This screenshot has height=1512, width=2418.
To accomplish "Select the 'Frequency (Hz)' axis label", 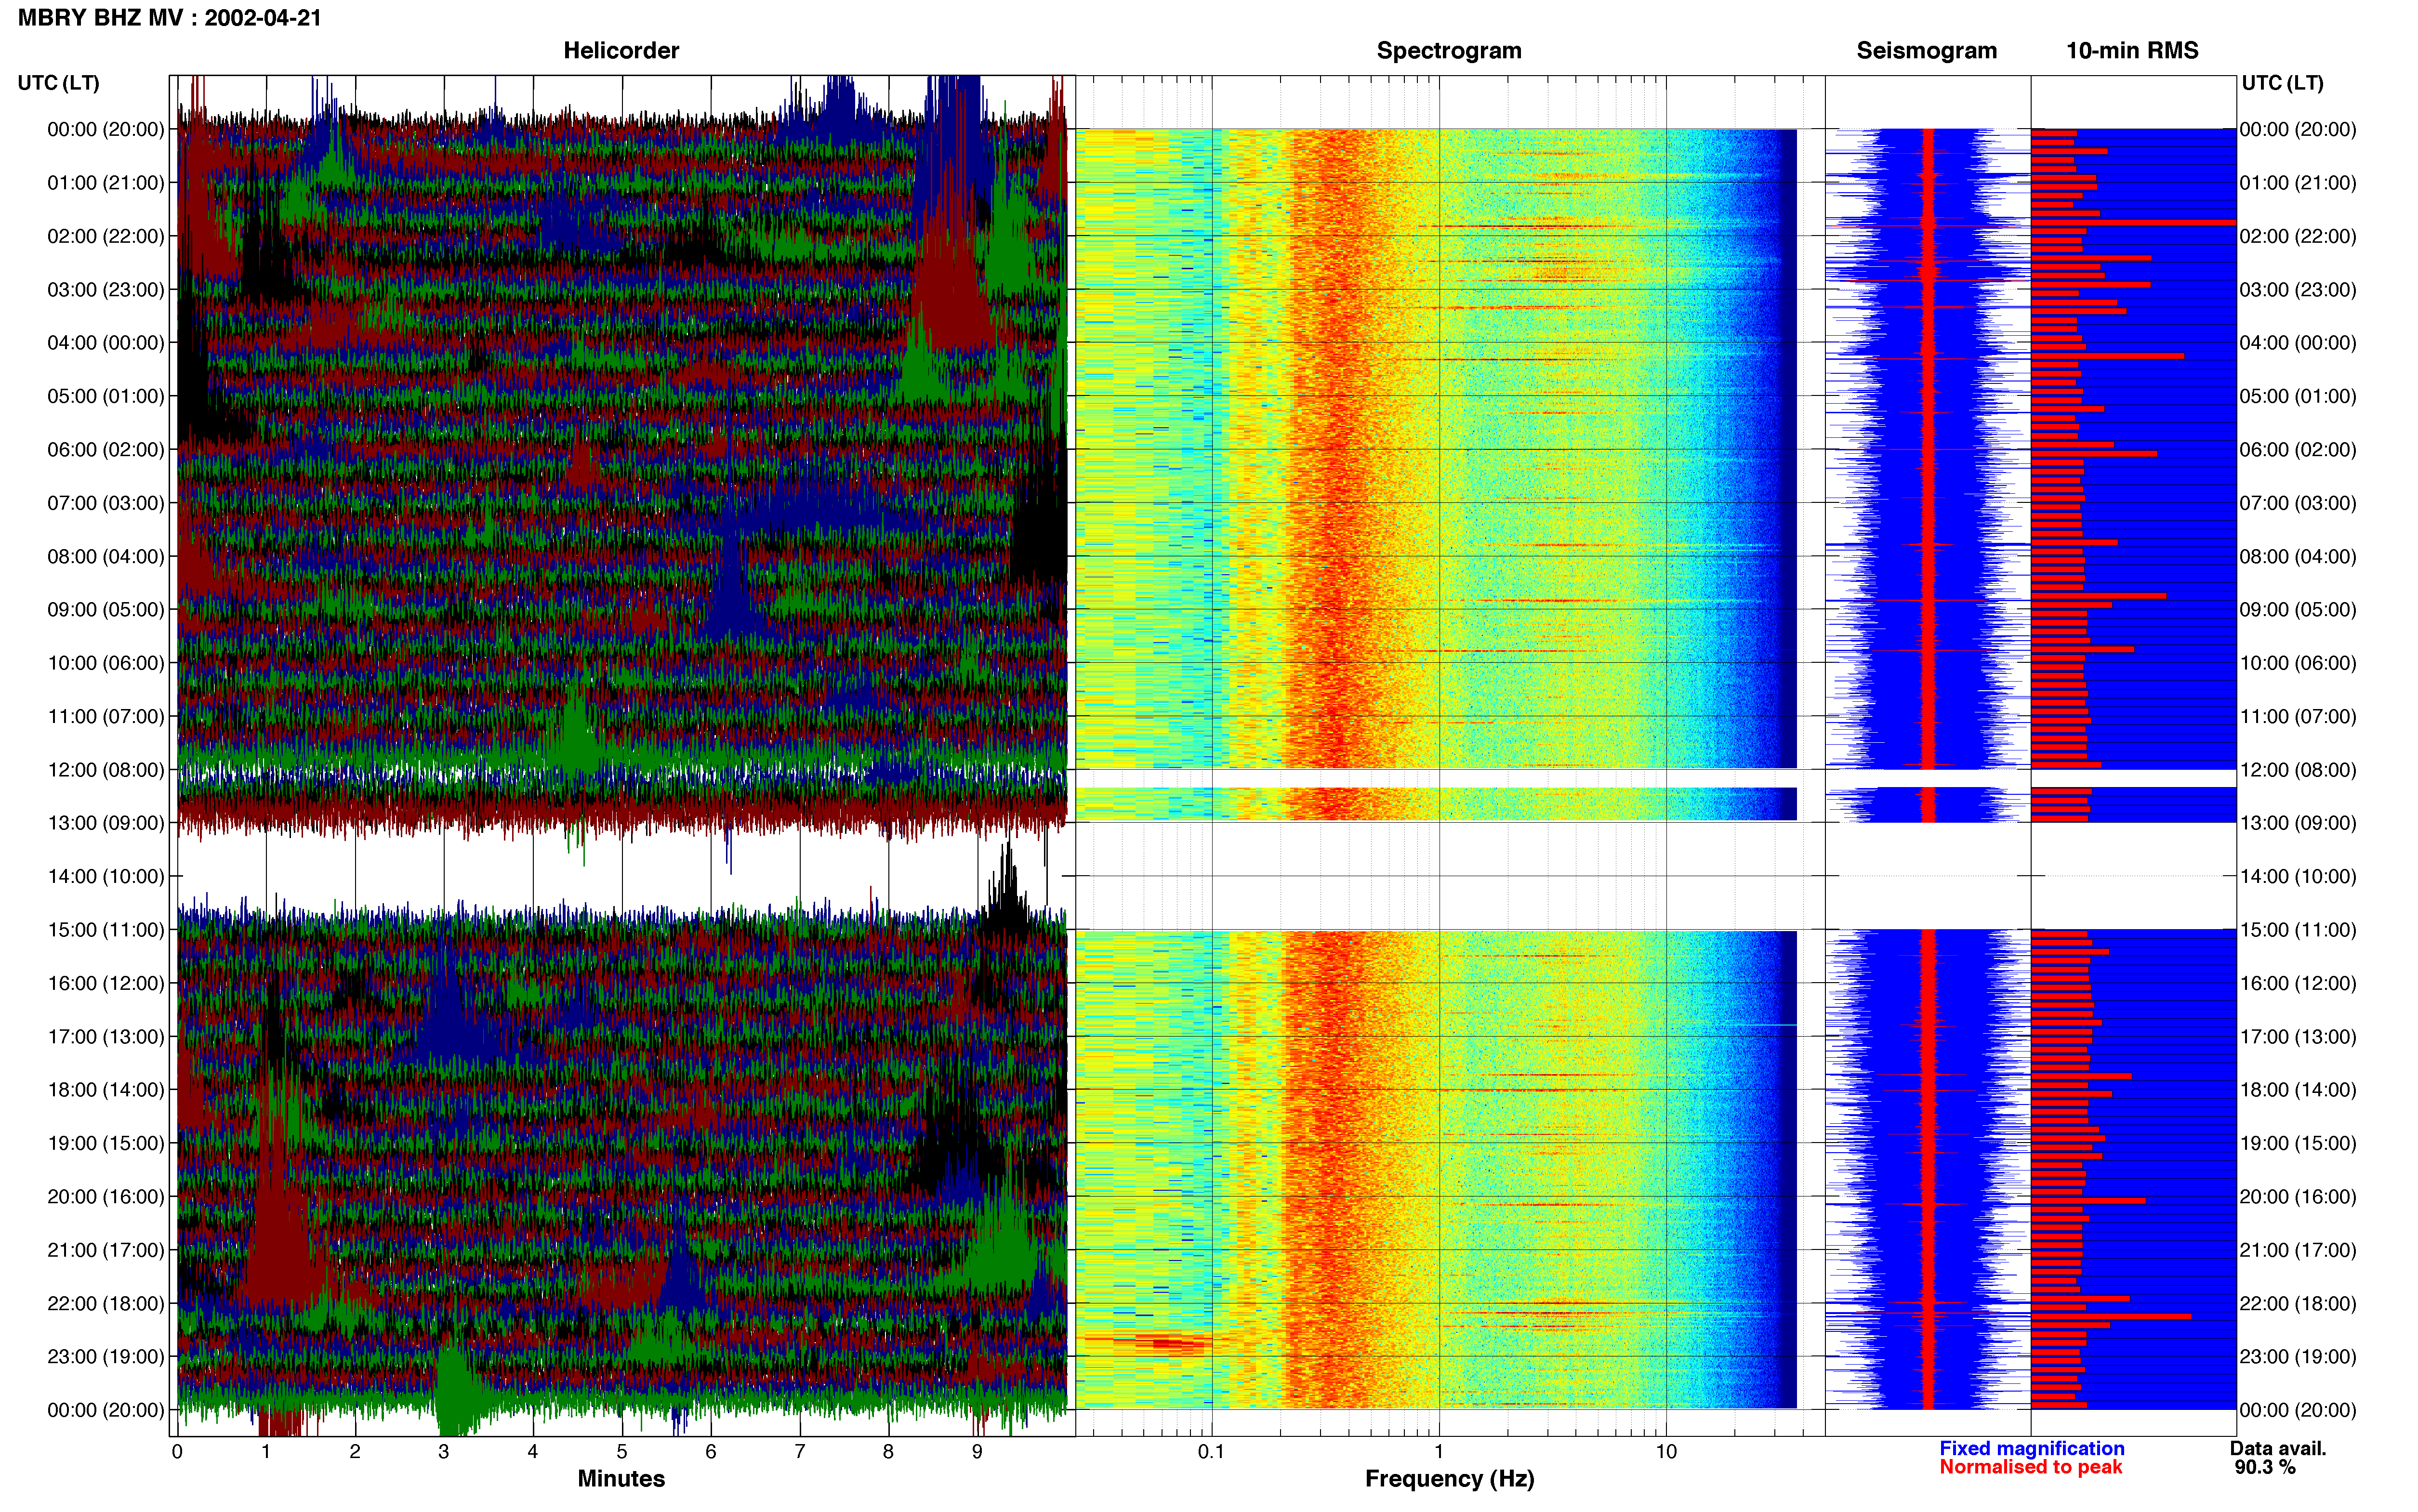I will (1449, 1479).
